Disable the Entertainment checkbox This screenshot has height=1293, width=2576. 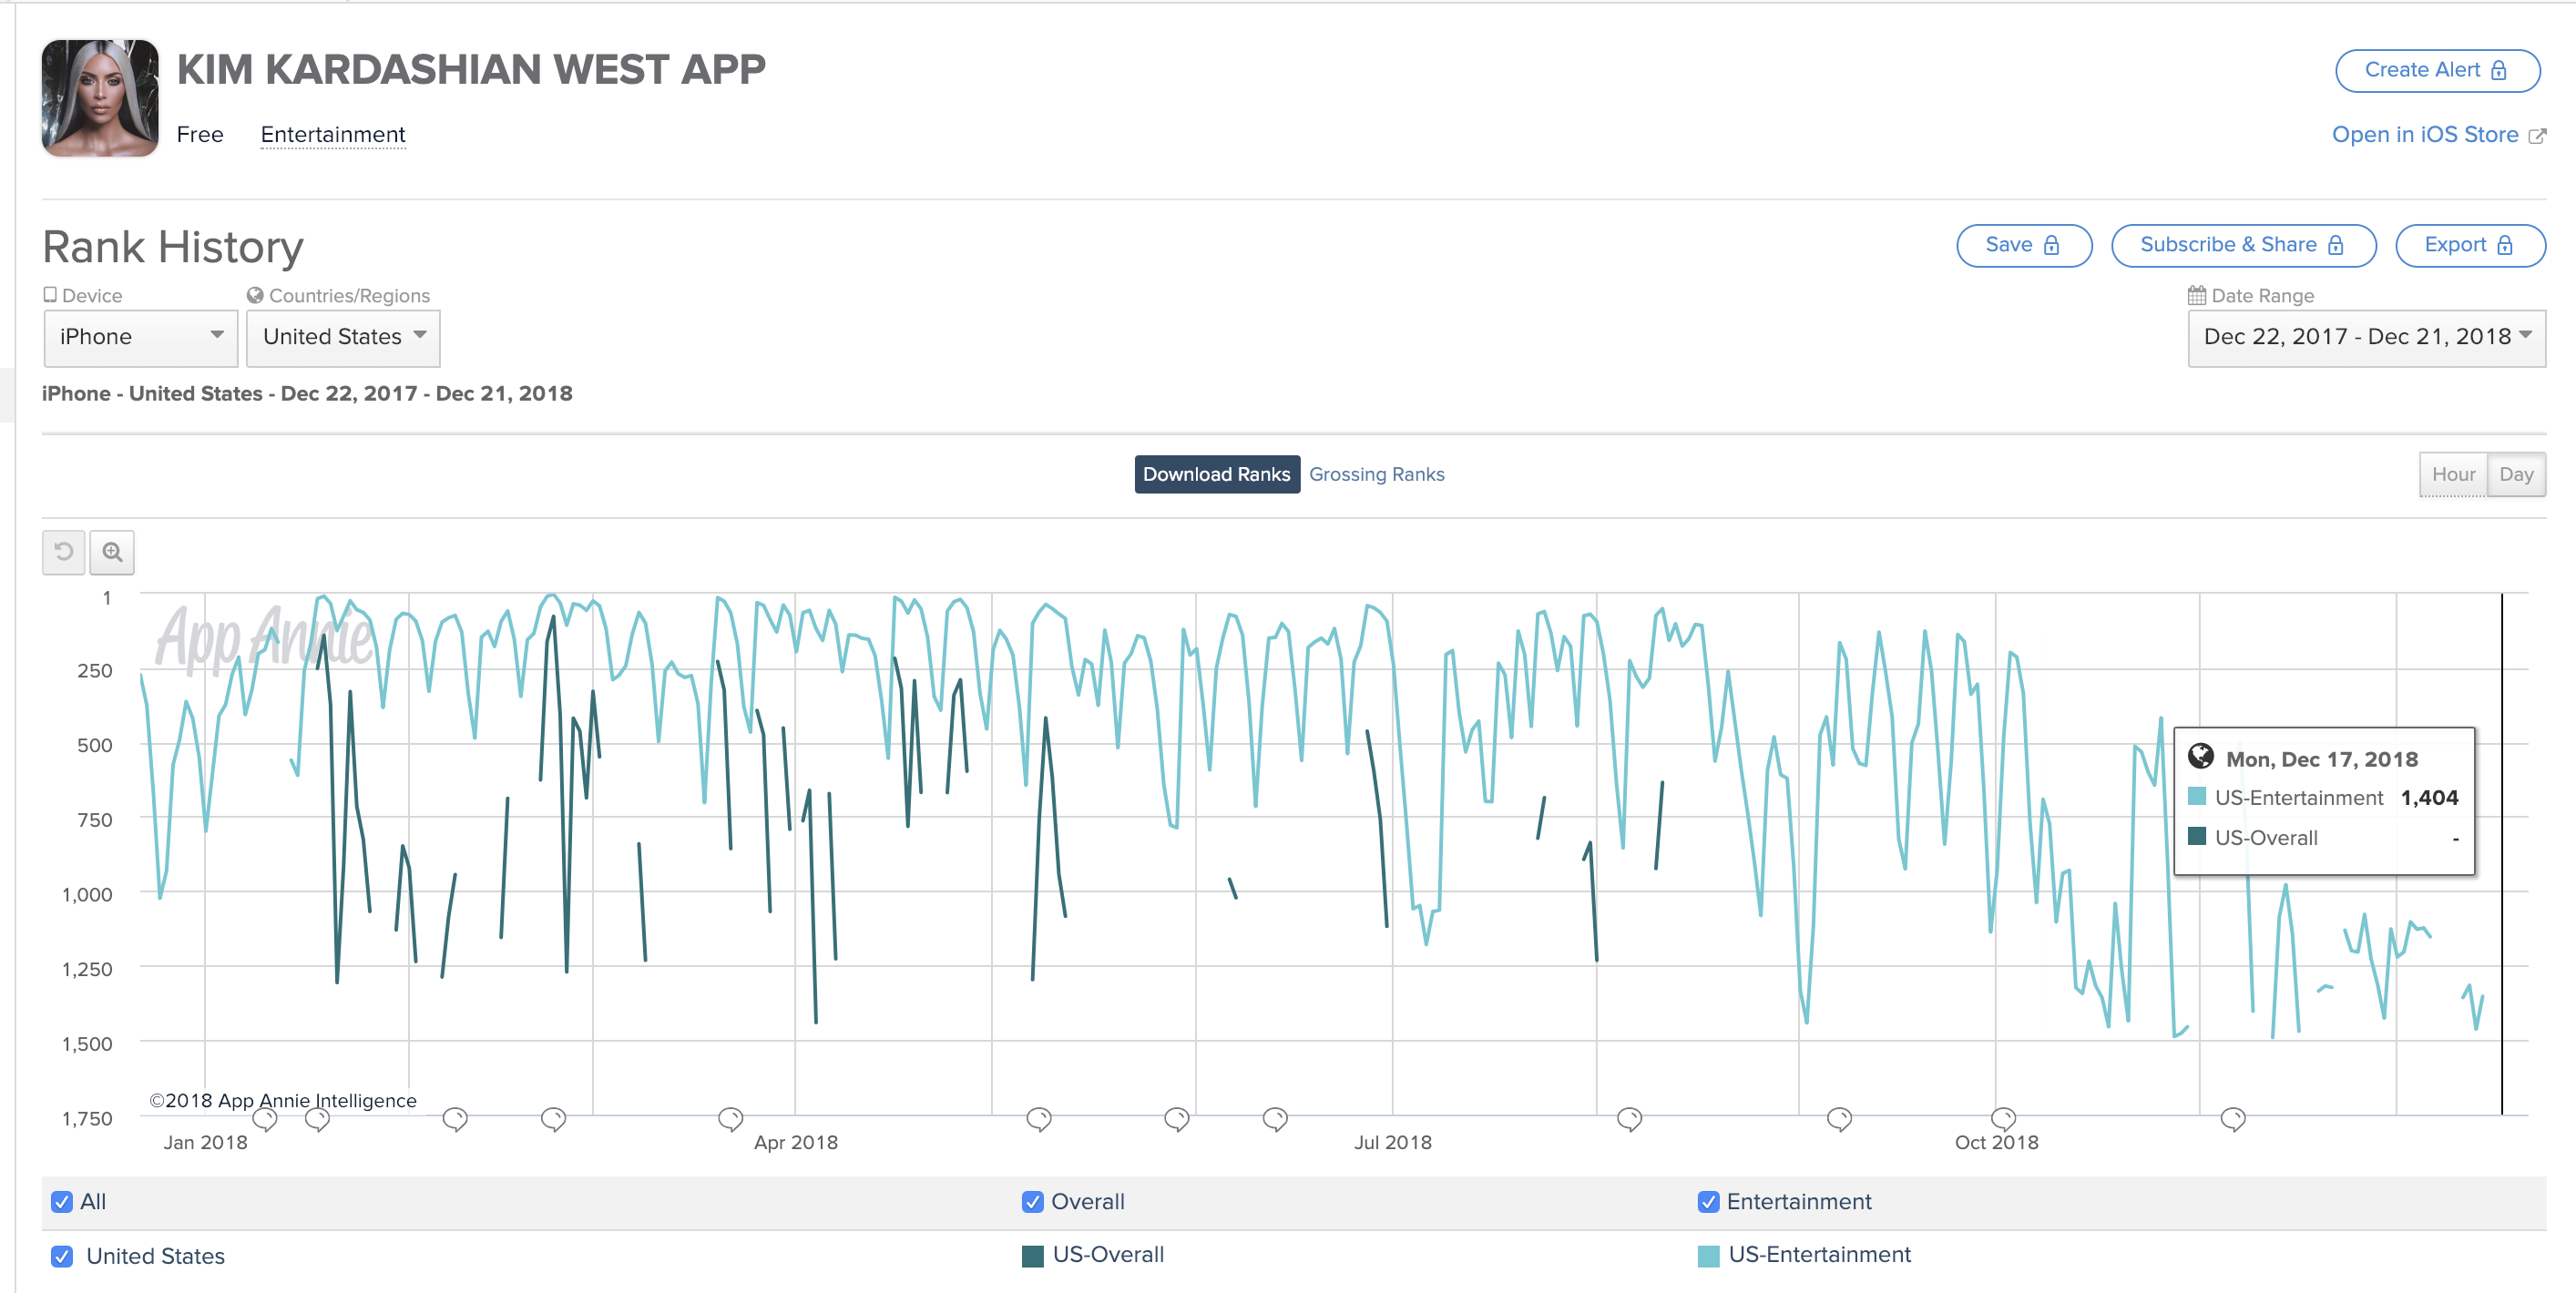pos(1708,1202)
